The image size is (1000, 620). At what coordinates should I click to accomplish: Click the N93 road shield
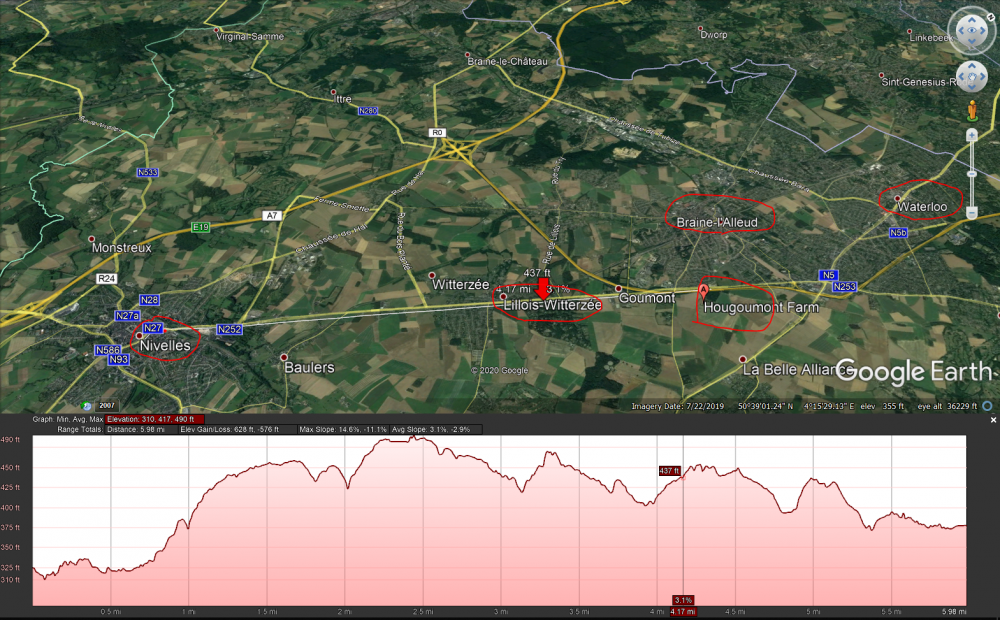click(119, 359)
